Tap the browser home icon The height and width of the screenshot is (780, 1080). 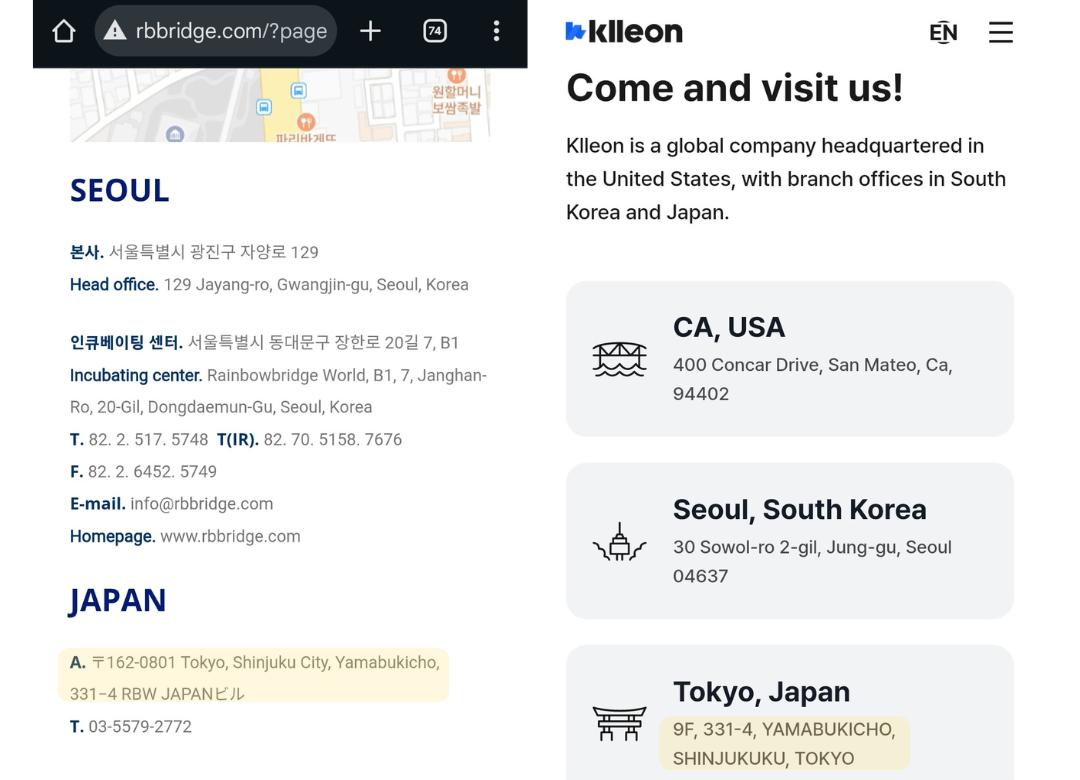(64, 32)
